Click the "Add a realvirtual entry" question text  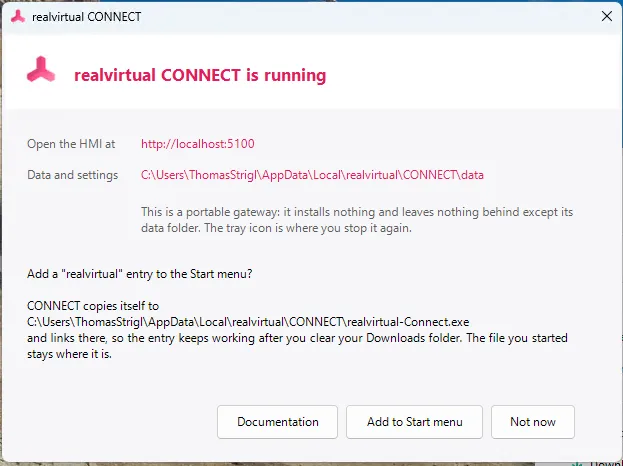tap(139, 274)
